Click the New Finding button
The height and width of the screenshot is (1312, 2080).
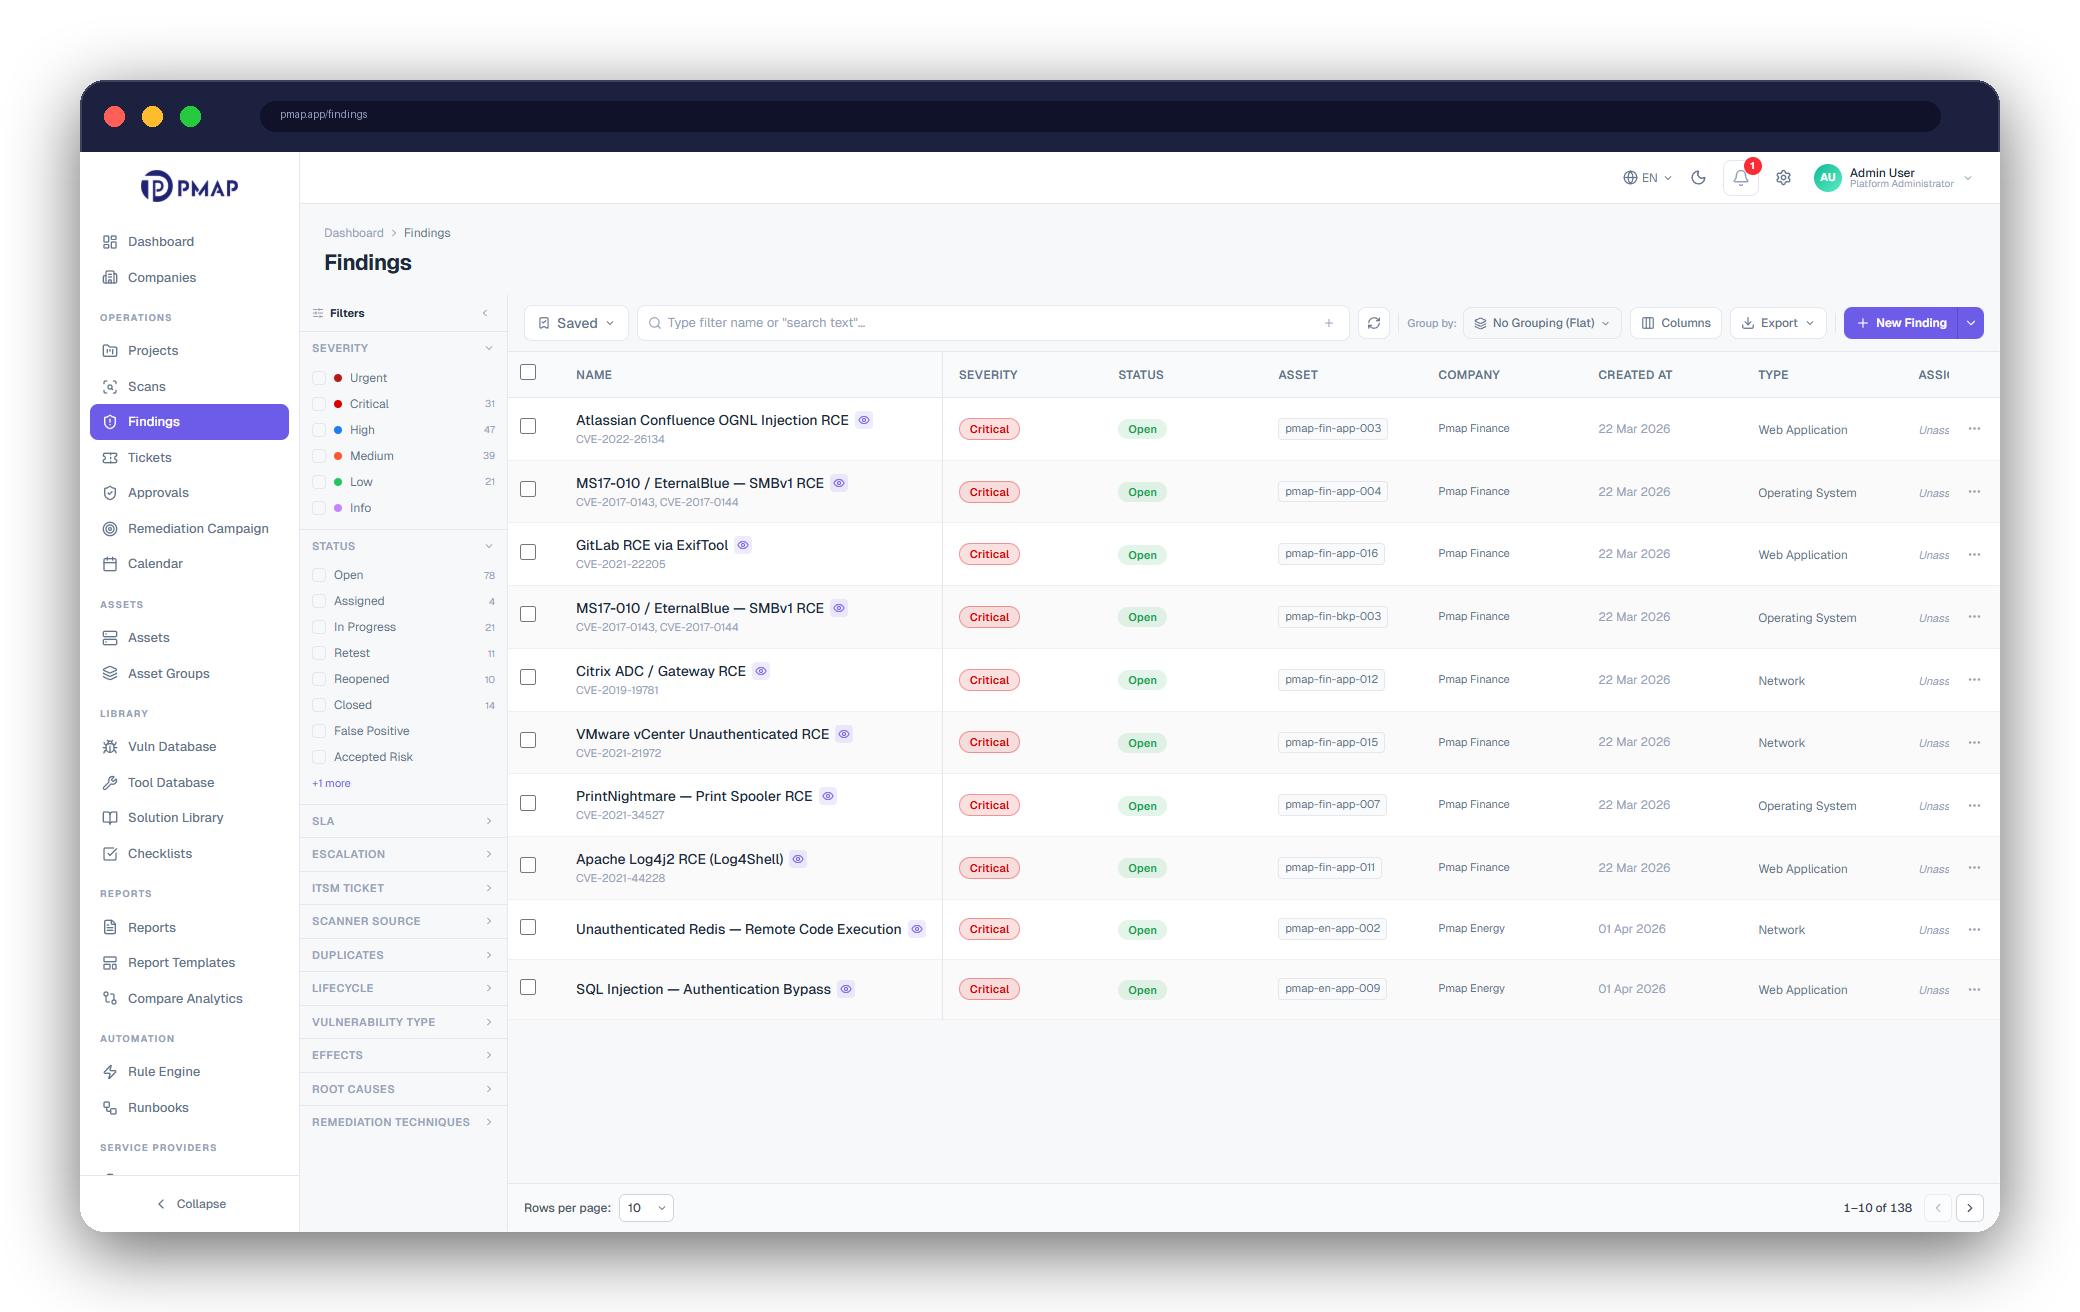tap(1901, 323)
